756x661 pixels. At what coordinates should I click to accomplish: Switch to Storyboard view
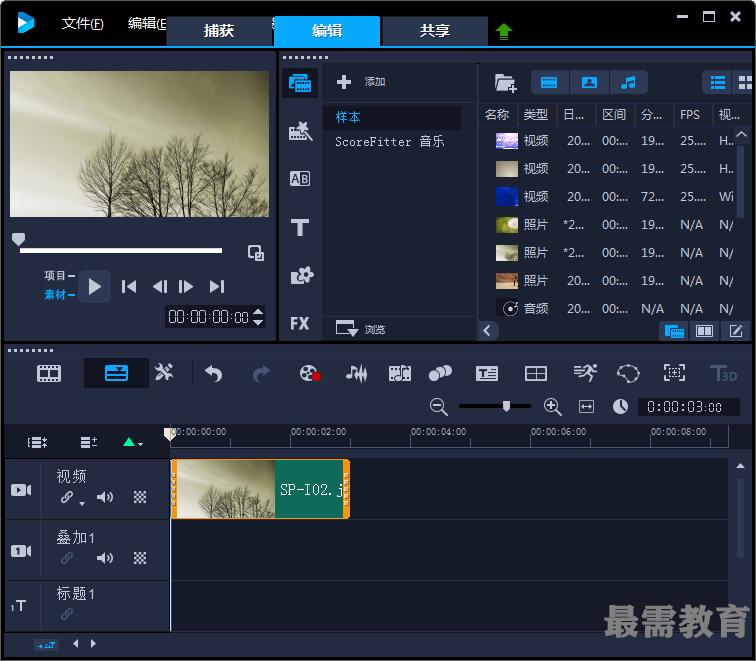coord(49,373)
